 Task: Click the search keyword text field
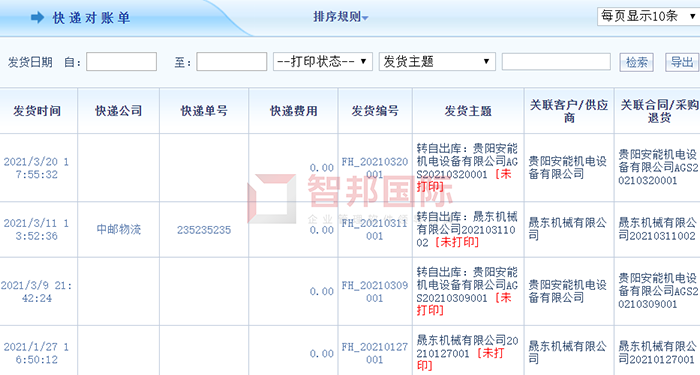tap(556, 62)
